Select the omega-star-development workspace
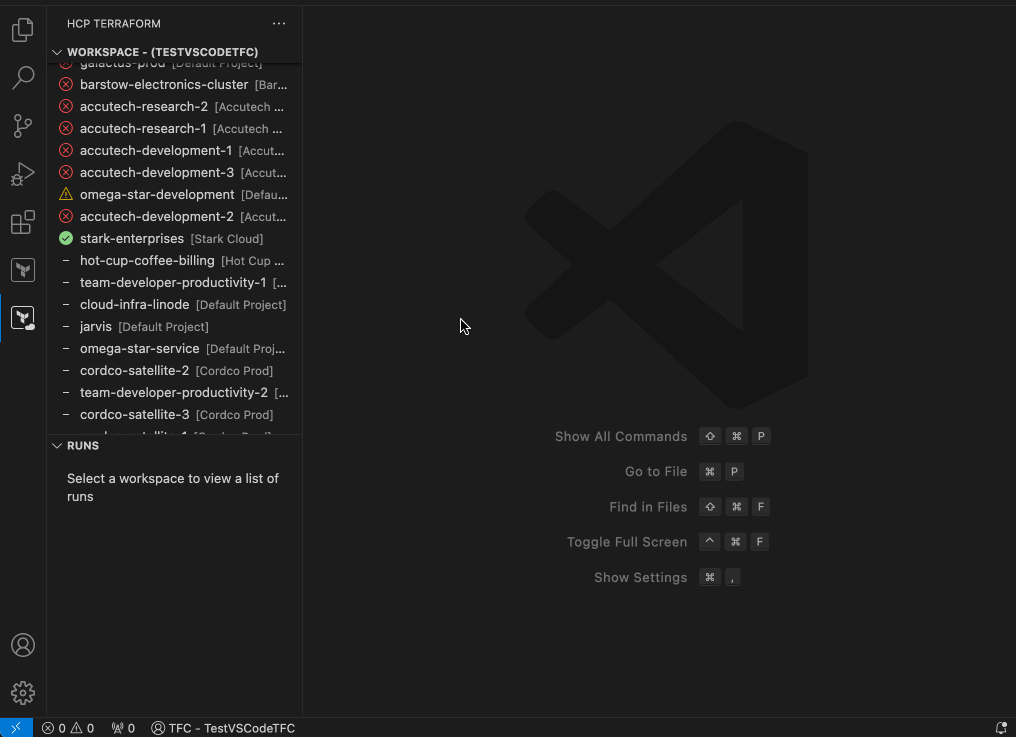The height and width of the screenshot is (737, 1016). 174,194
